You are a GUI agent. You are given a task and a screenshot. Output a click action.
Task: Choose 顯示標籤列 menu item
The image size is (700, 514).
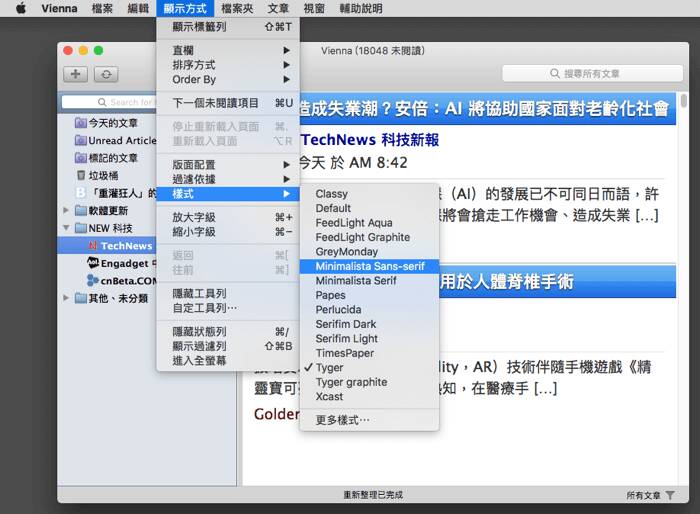click(x=228, y=27)
